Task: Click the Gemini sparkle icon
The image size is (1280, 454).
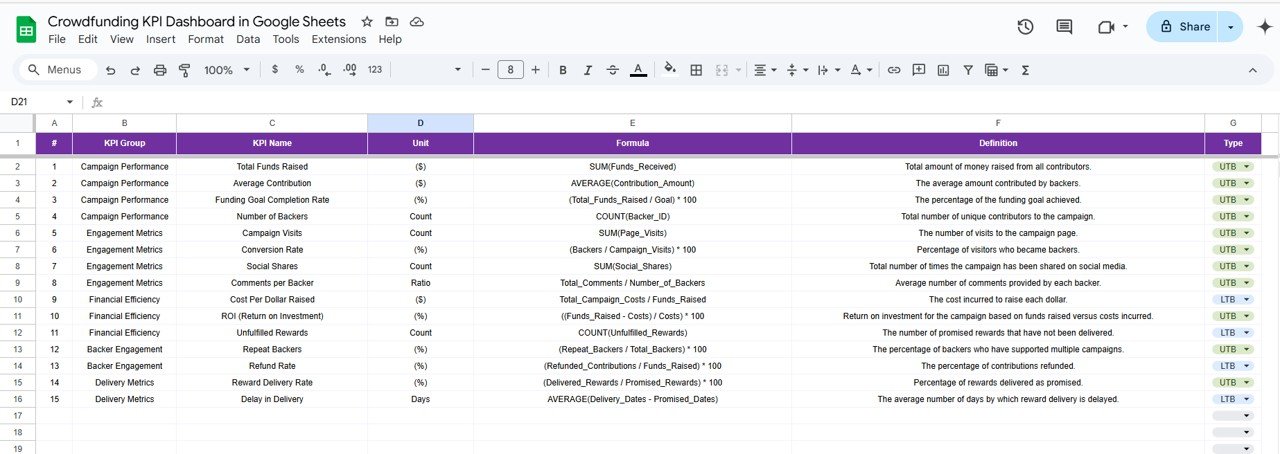Action: 1263,27
